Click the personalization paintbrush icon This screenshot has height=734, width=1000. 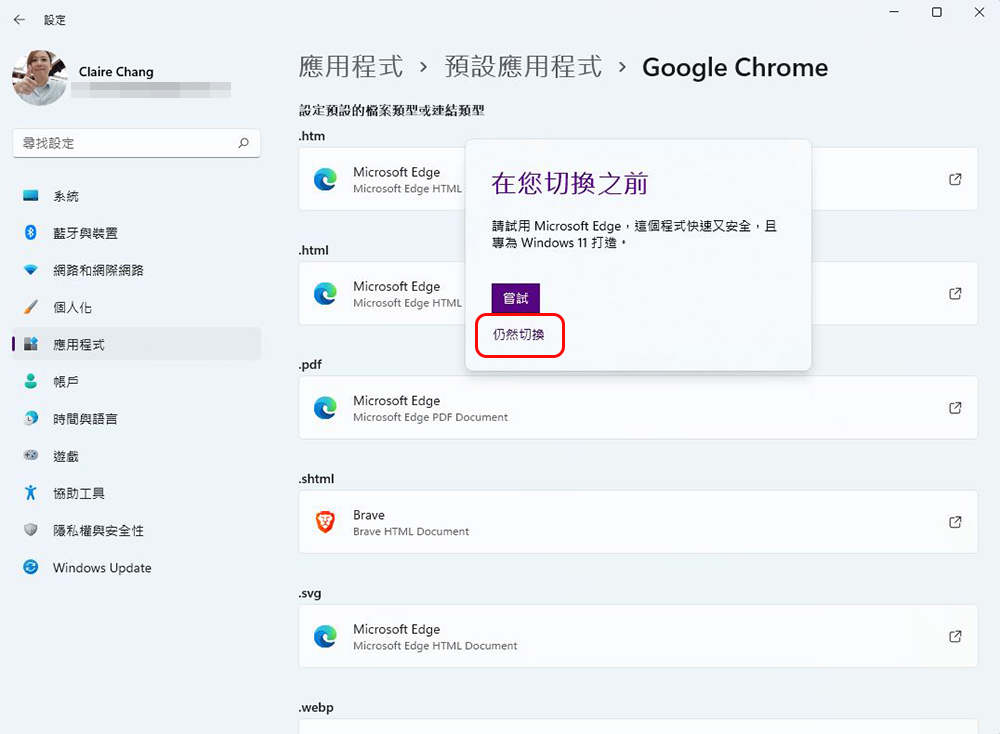pos(31,307)
